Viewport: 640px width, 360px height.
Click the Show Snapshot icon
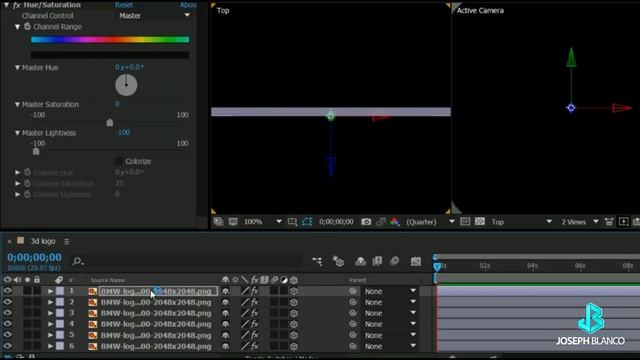[381, 222]
